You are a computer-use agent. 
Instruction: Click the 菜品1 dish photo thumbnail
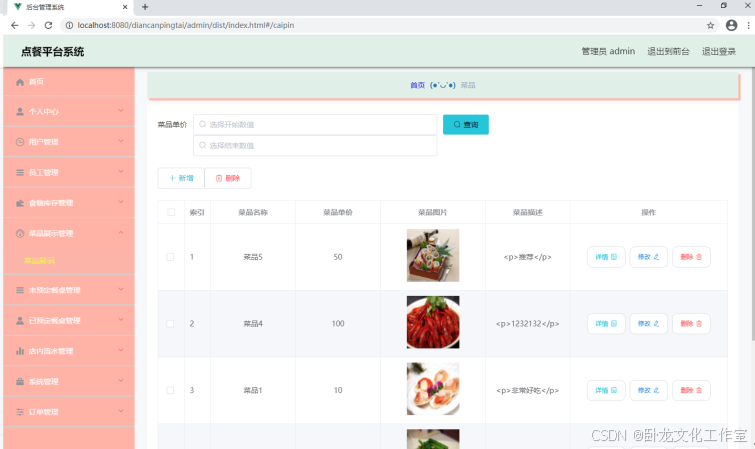point(433,389)
